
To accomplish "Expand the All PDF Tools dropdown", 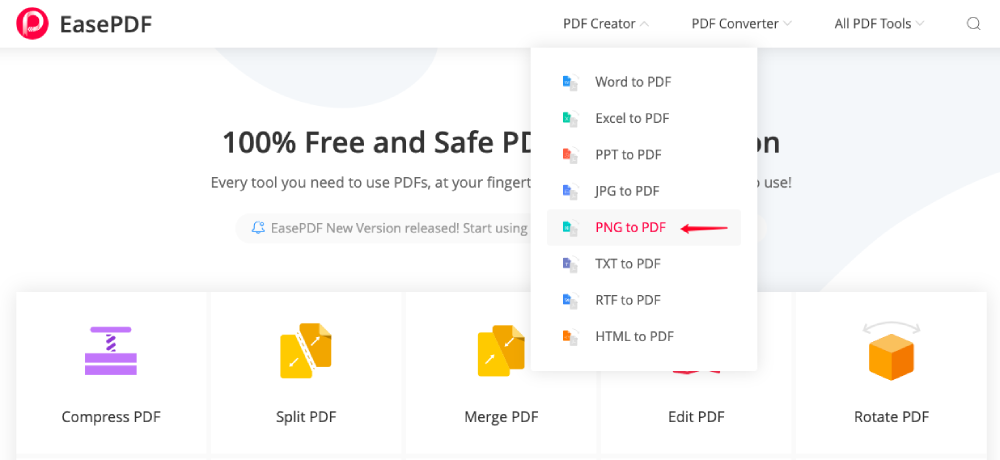I will 879,24.
